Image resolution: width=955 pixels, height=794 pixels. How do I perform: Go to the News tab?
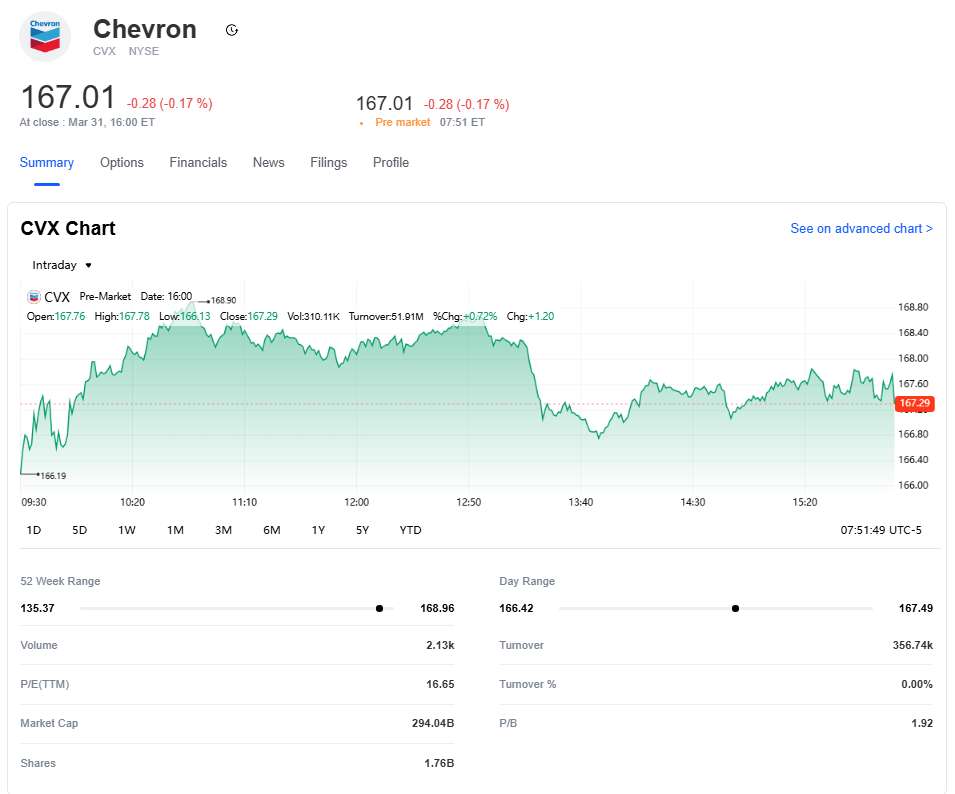[268, 163]
